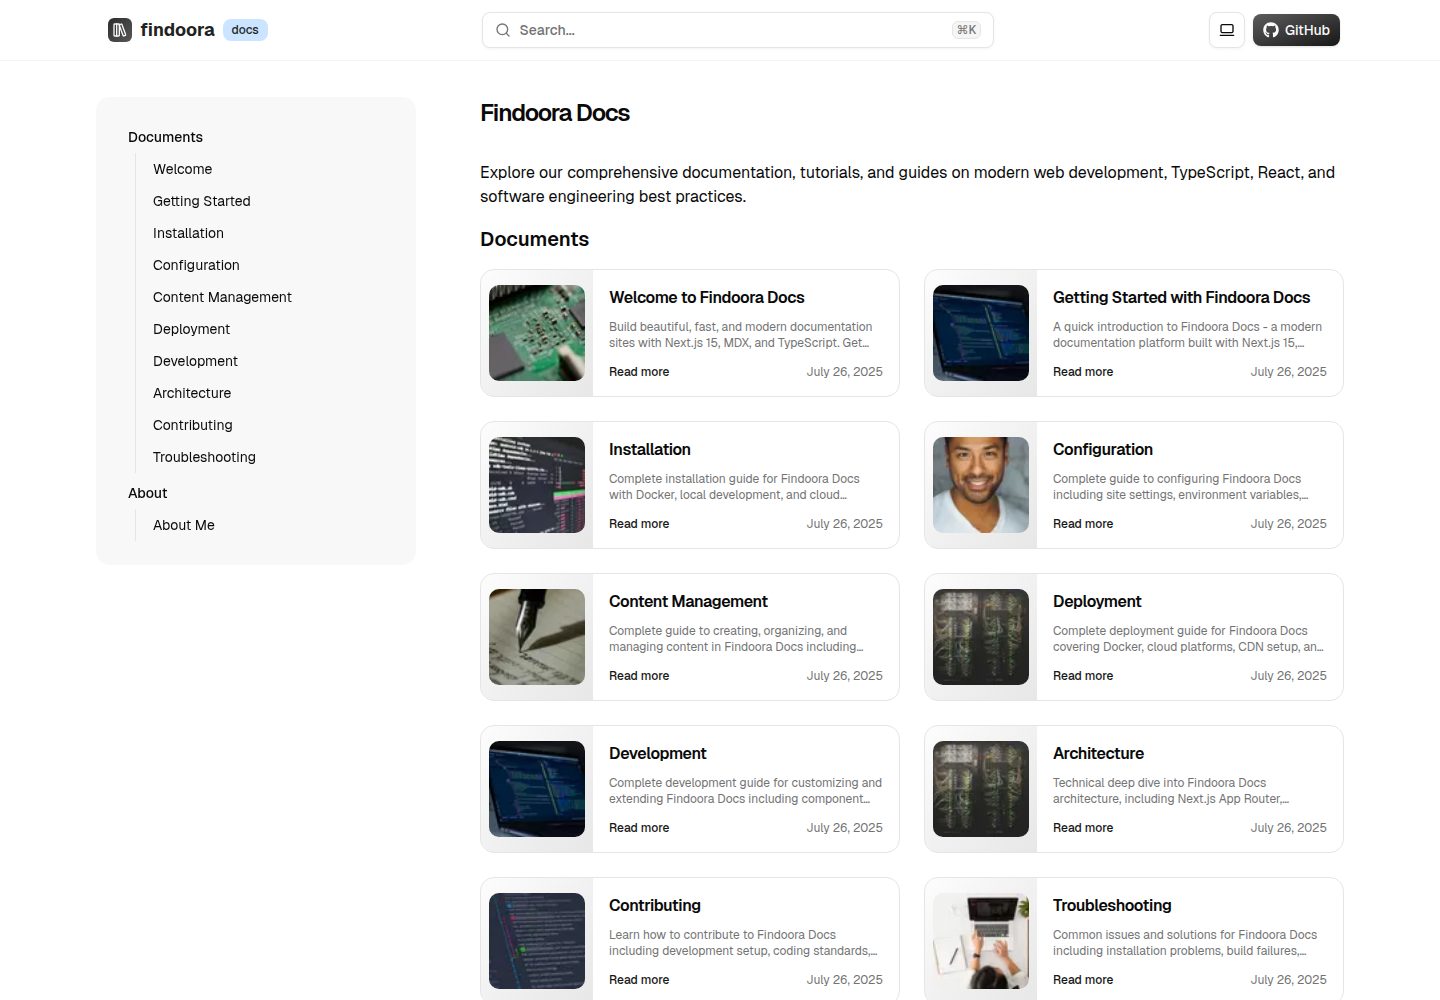The height and width of the screenshot is (1000, 1440).
Task: Open the Deployment card's server rack thumbnail
Action: (x=981, y=637)
